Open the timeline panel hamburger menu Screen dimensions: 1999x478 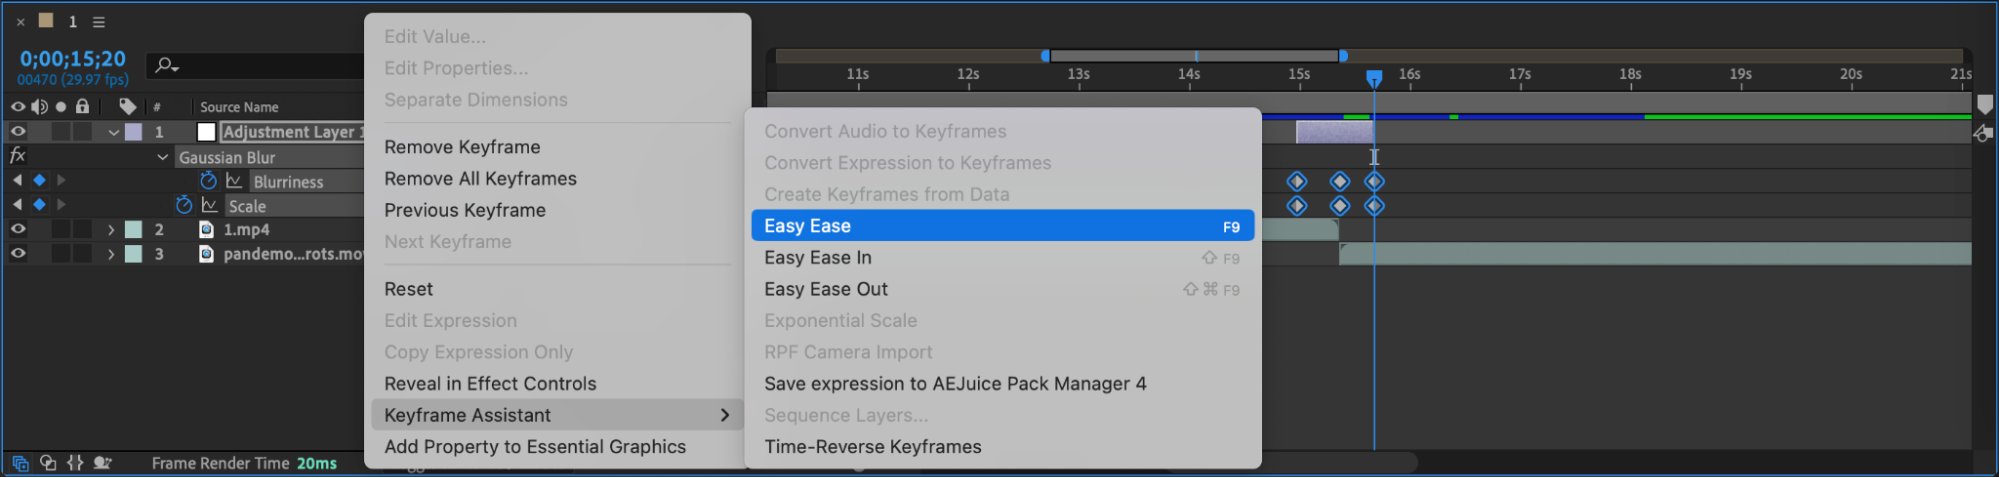click(99, 21)
